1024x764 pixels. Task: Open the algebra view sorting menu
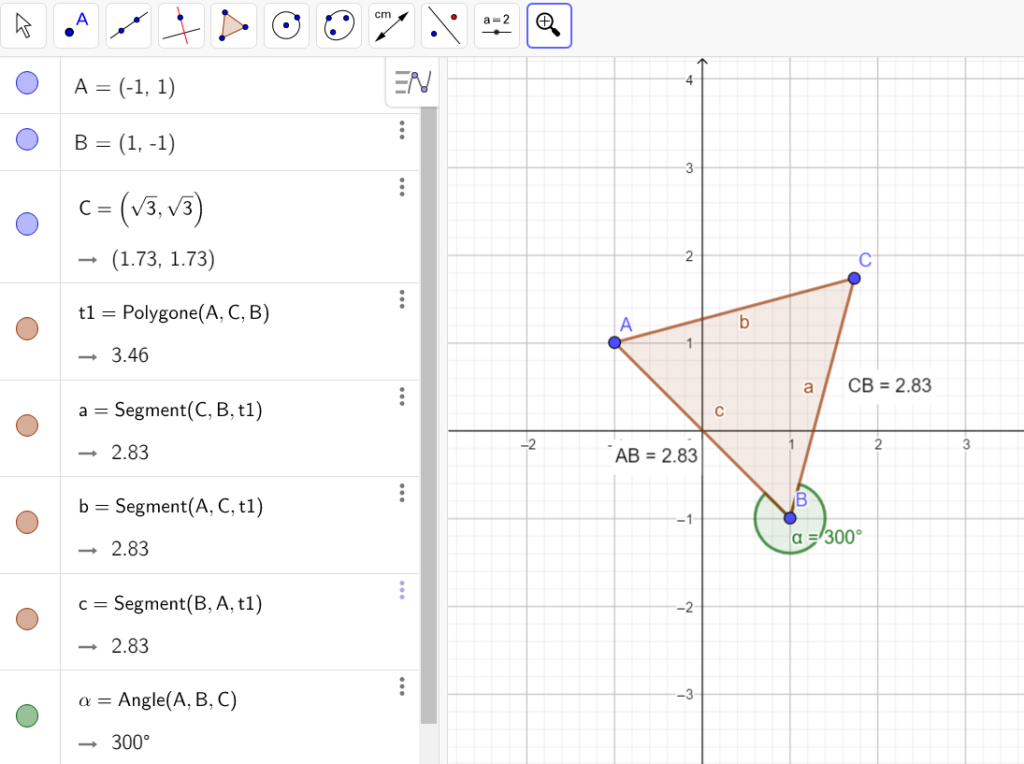tap(411, 83)
